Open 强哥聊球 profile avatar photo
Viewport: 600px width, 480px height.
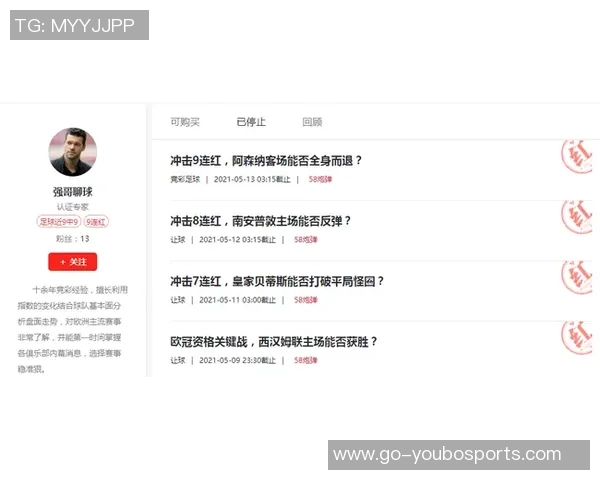coord(73,152)
